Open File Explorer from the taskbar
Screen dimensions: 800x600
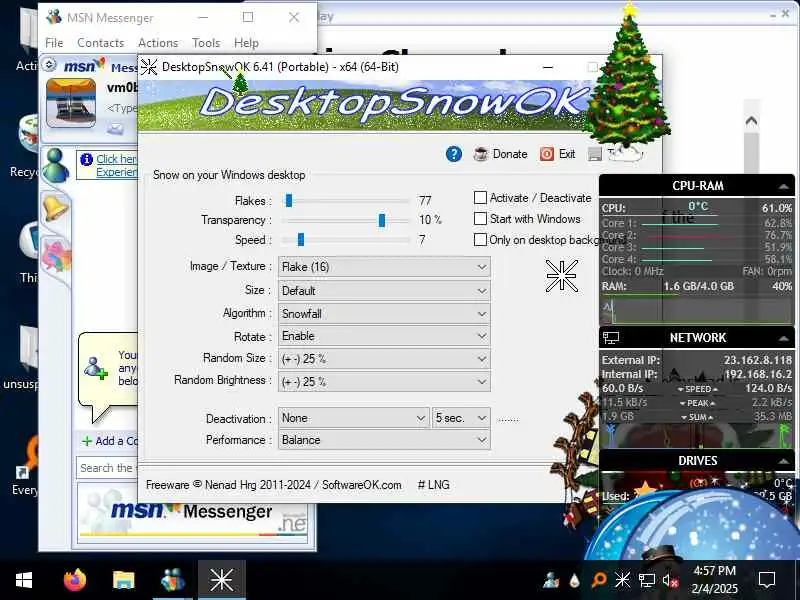coord(123,580)
